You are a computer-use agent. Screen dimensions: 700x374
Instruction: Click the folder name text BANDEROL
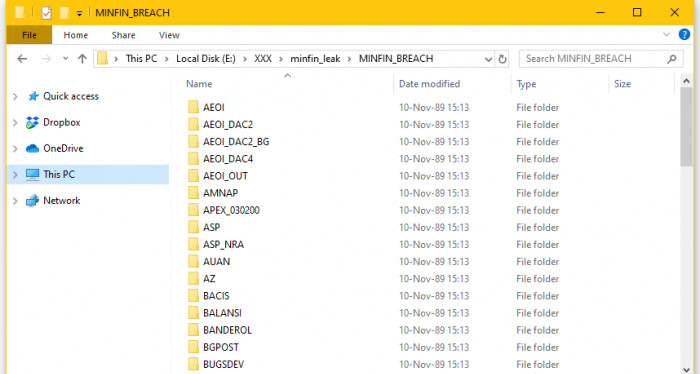227,330
